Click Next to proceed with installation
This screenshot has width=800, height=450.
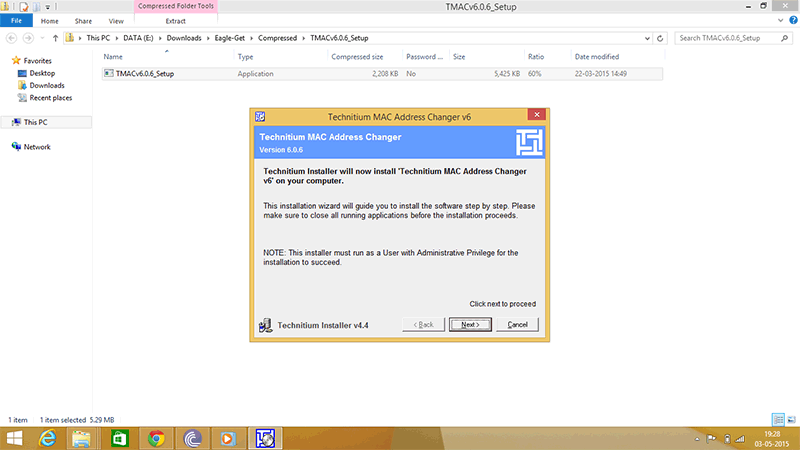[x=470, y=325]
